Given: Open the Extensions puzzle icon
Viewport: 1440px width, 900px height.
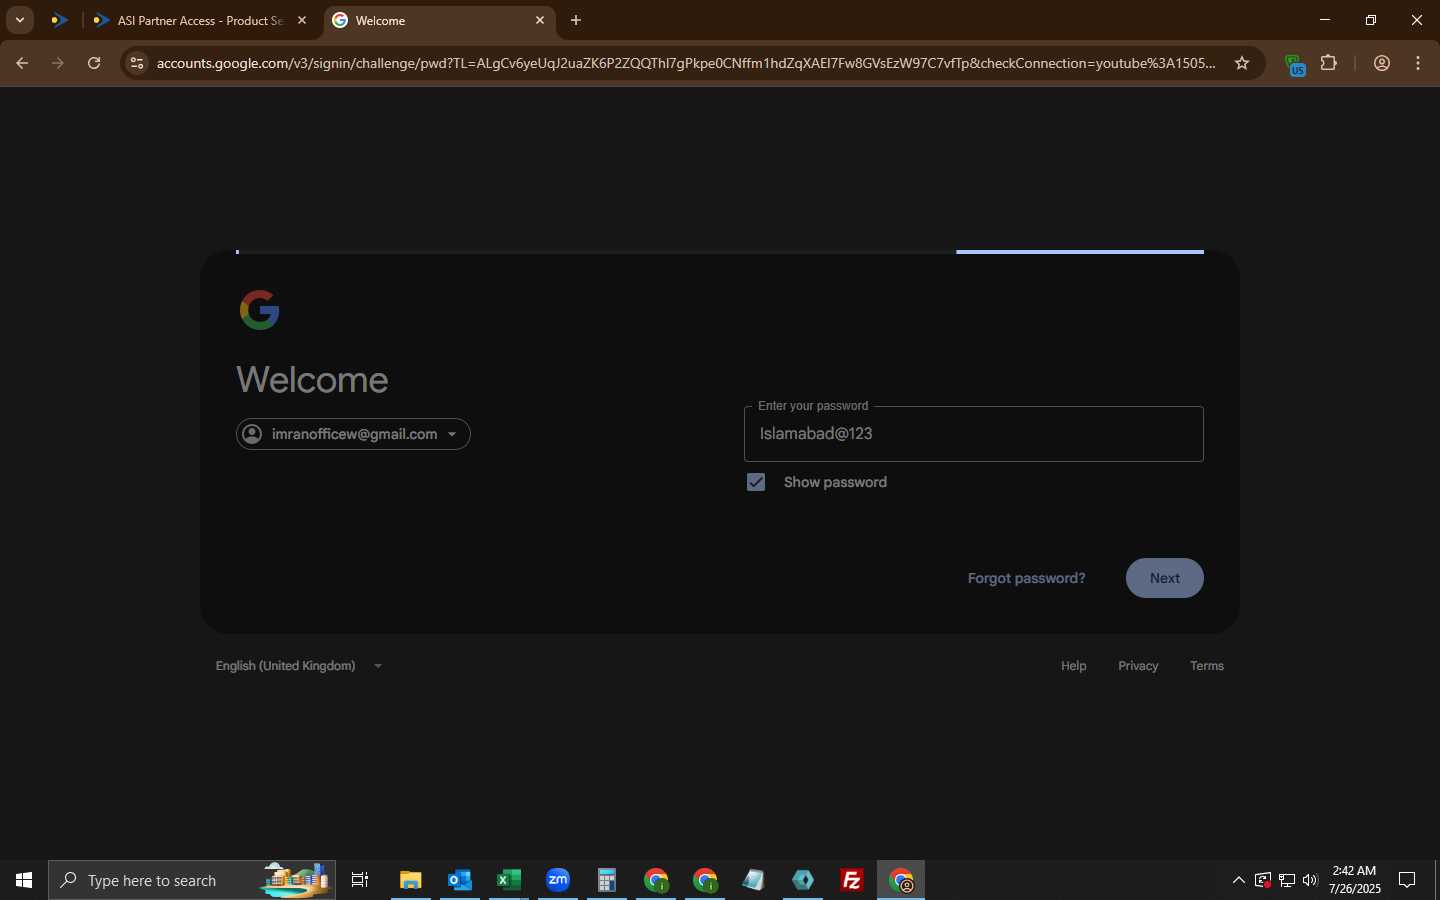Looking at the screenshot, I should click(1329, 63).
